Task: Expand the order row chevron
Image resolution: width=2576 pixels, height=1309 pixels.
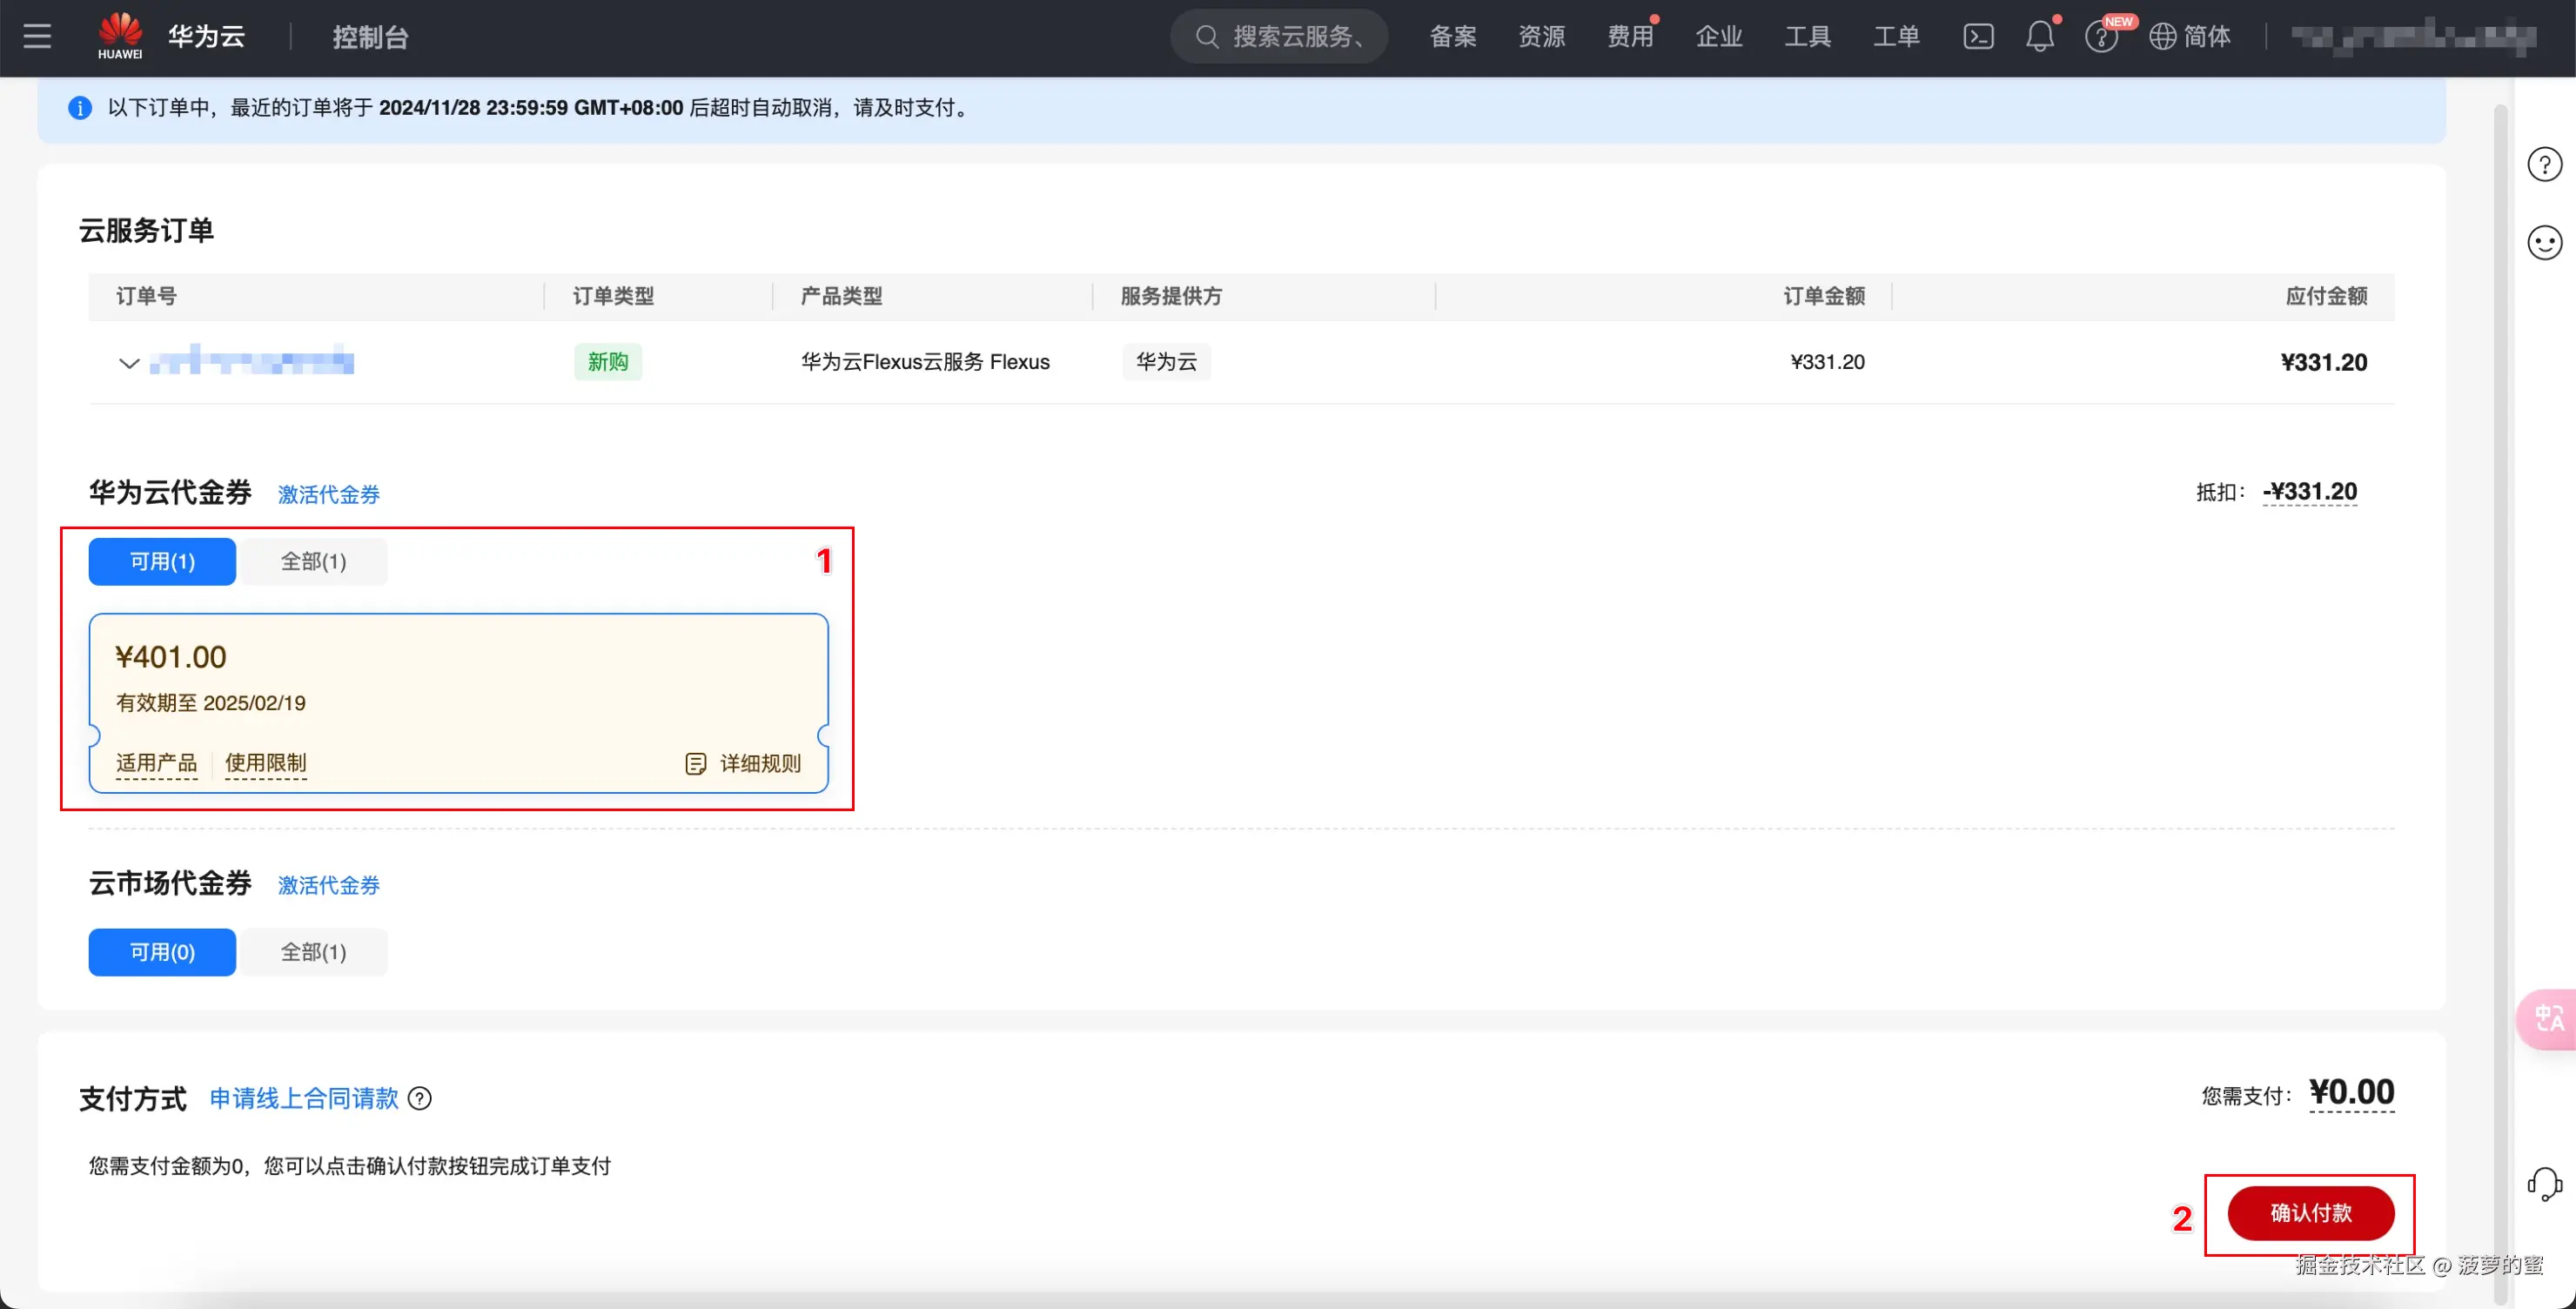Action: click(x=129, y=362)
